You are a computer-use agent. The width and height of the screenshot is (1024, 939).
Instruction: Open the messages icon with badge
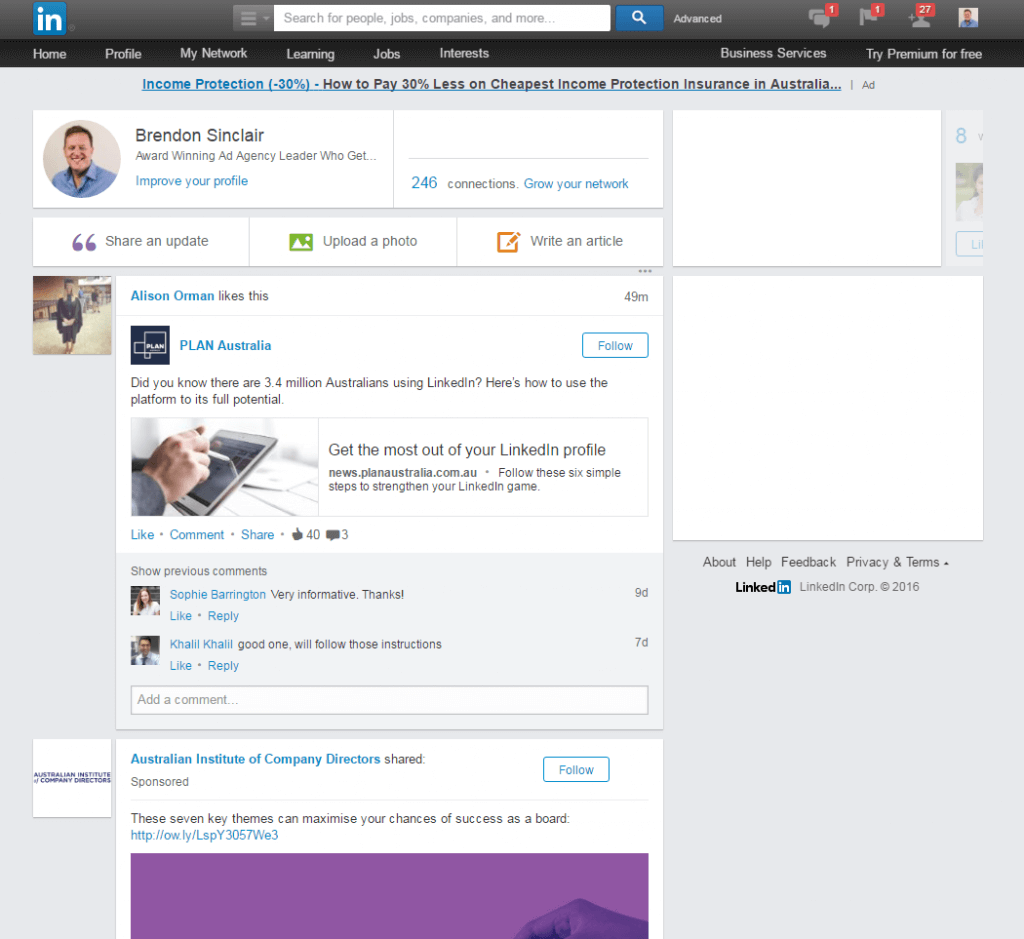820,17
